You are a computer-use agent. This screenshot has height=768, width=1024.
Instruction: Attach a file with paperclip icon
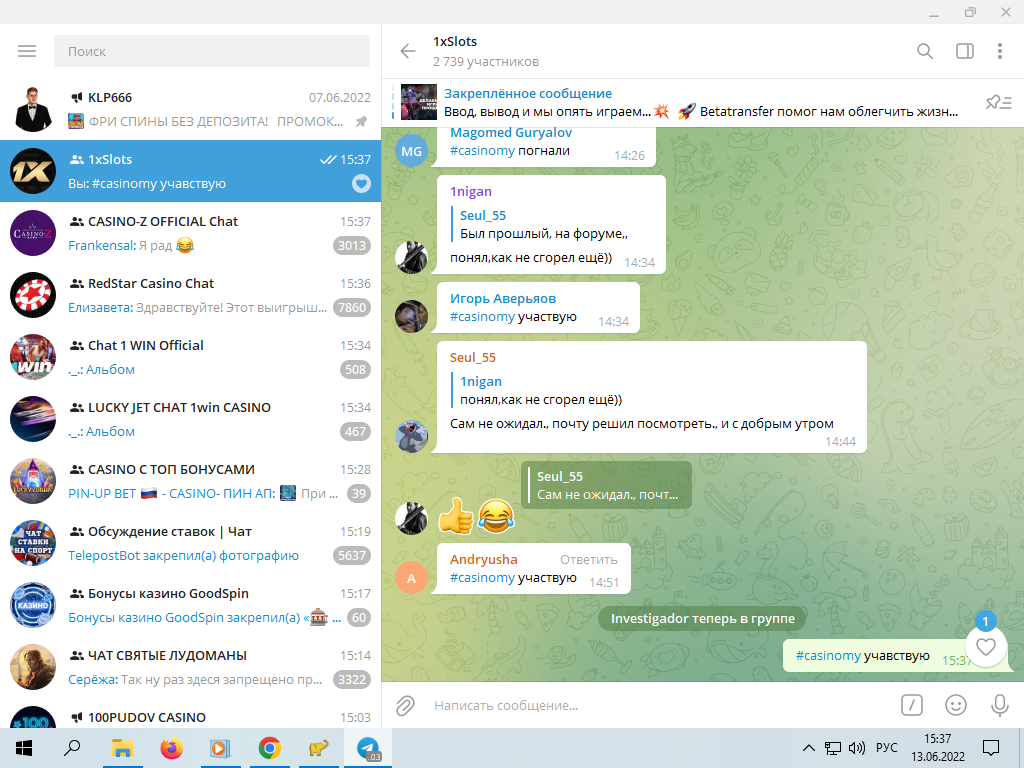tap(405, 705)
